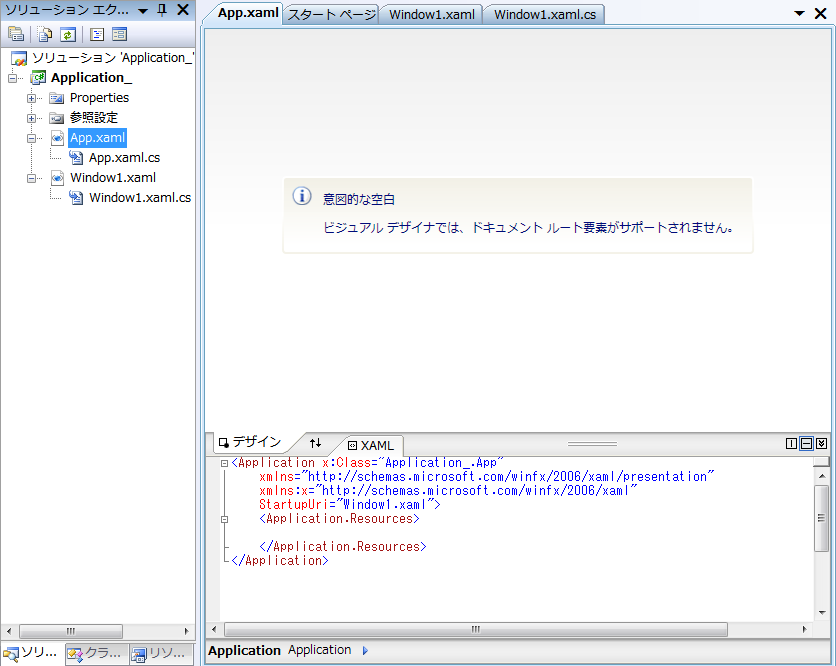Open the ソリ... Solution Explorer bottom tab

[31, 653]
